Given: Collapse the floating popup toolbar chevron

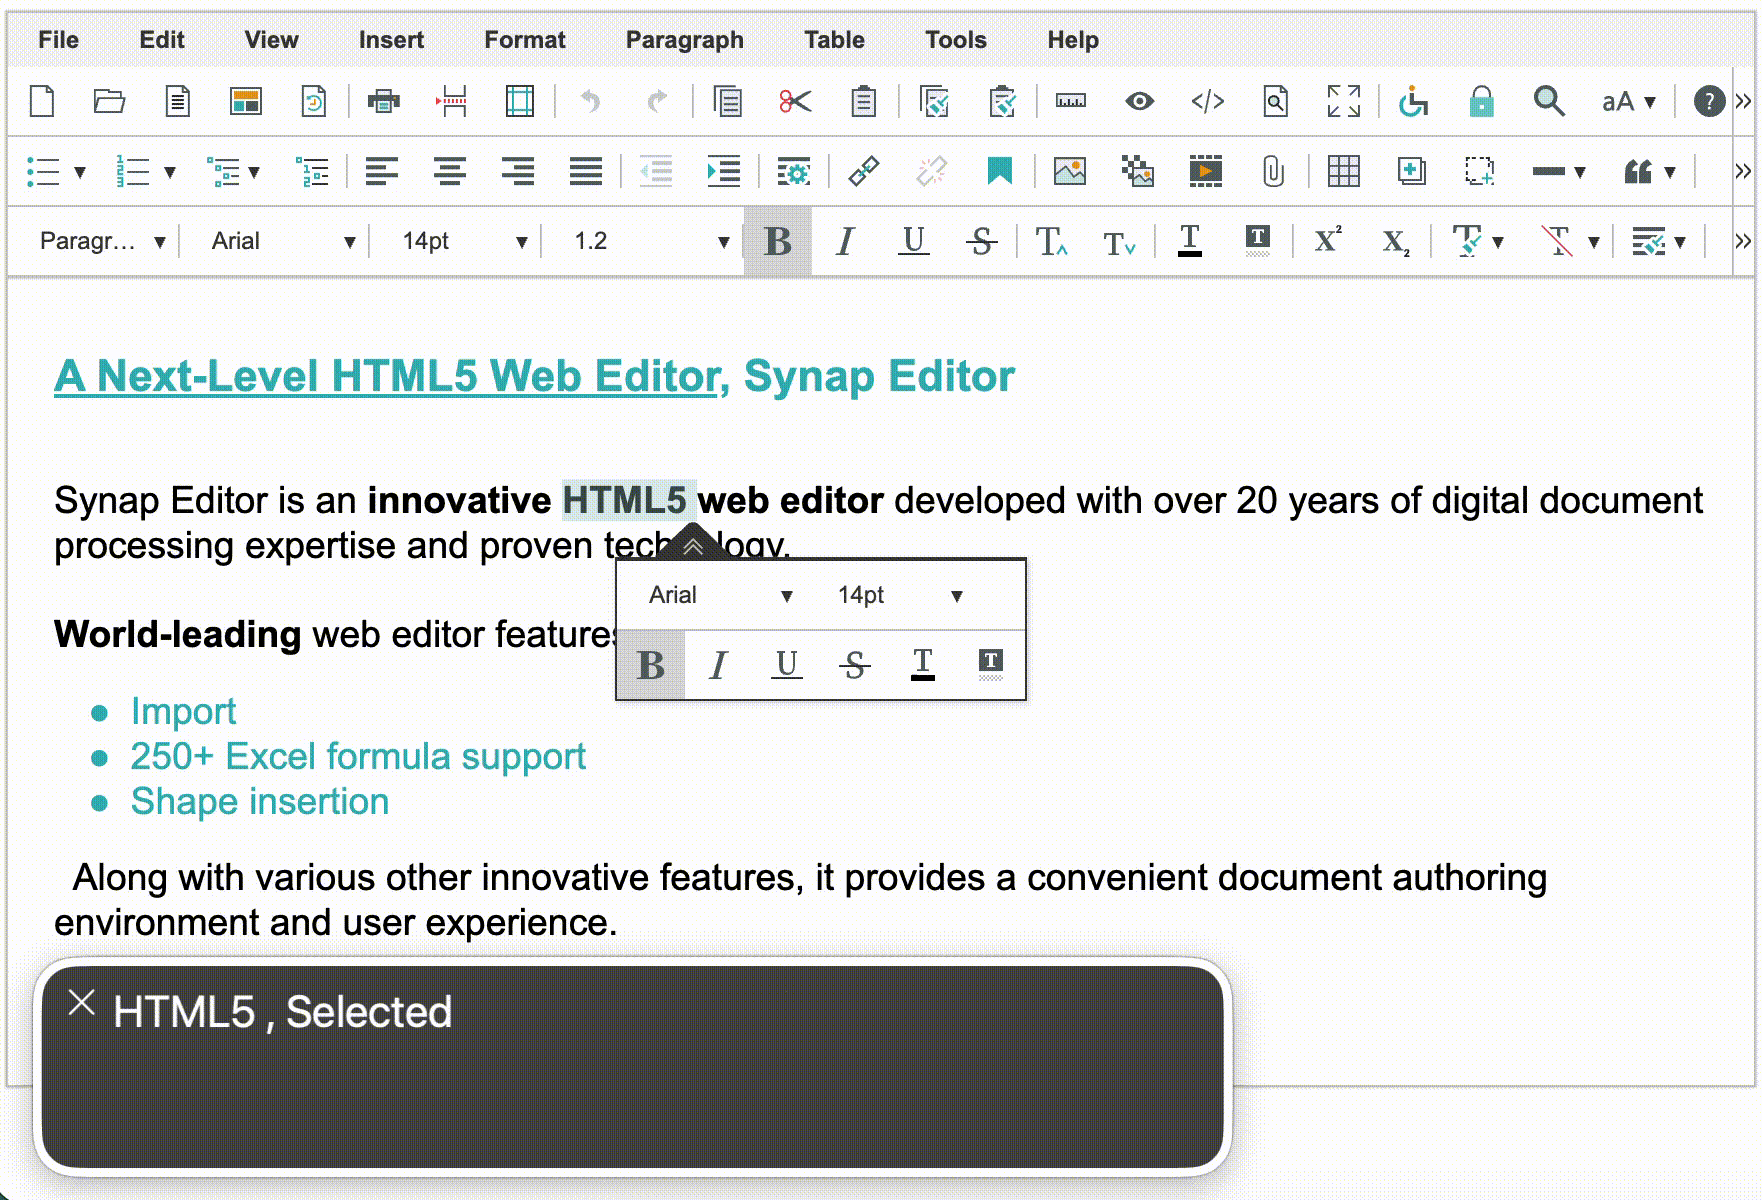Looking at the screenshot, I should point(692,545).
